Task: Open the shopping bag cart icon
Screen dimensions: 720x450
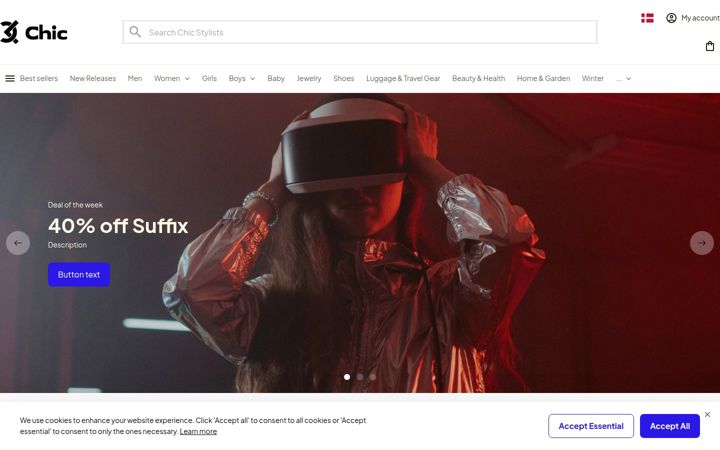Action: [710, 46]
